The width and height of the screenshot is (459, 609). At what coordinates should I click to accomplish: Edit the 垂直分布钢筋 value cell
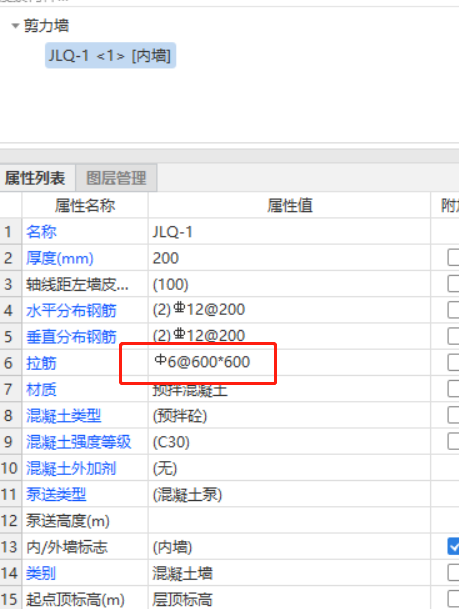pyautogui.click(x=289, y=336)
